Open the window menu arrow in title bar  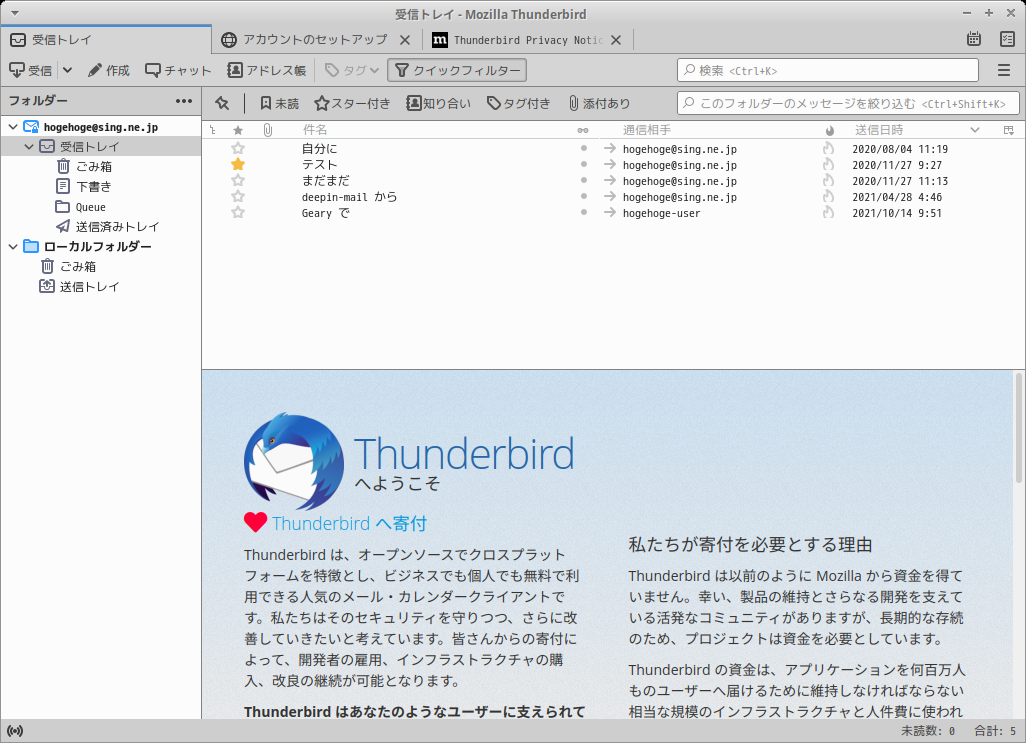pyautogui.click(x=14, y=13)
